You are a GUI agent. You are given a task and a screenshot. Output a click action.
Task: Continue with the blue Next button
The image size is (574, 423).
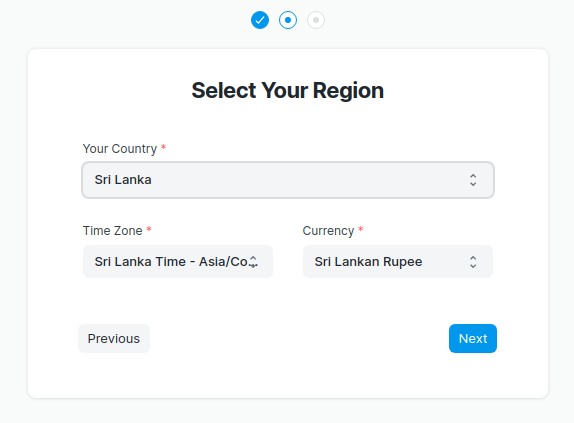(473, 338)
